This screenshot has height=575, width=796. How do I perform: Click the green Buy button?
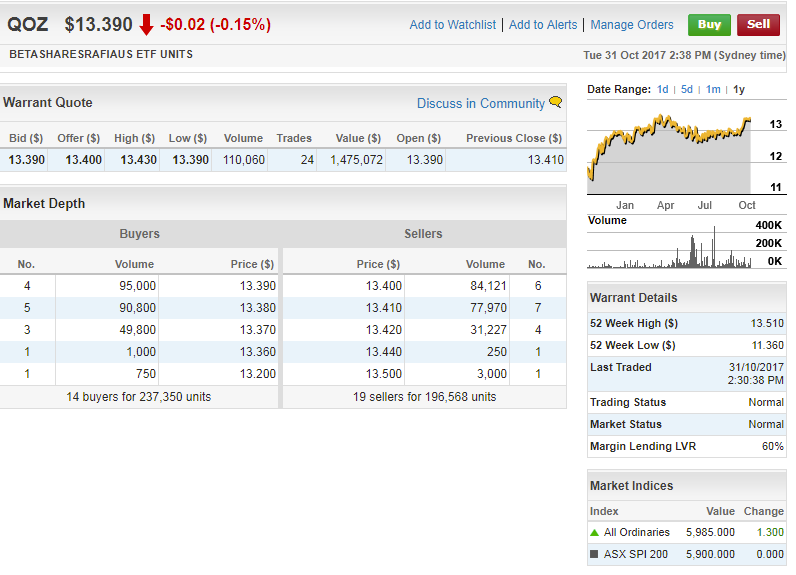(709, 25)
